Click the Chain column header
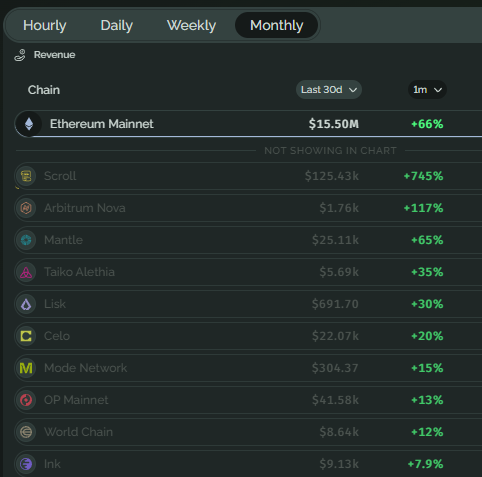 point(44,90)
